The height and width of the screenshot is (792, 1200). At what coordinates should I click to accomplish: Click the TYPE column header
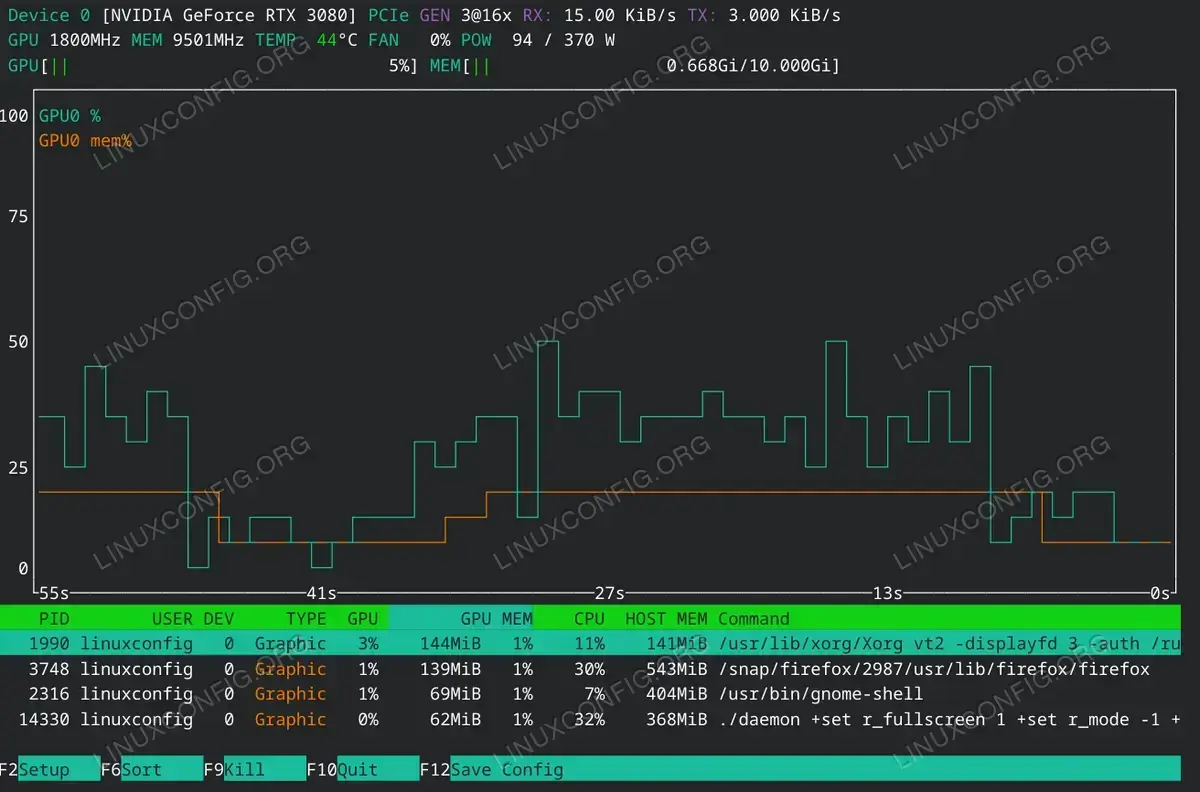point(306,618)
